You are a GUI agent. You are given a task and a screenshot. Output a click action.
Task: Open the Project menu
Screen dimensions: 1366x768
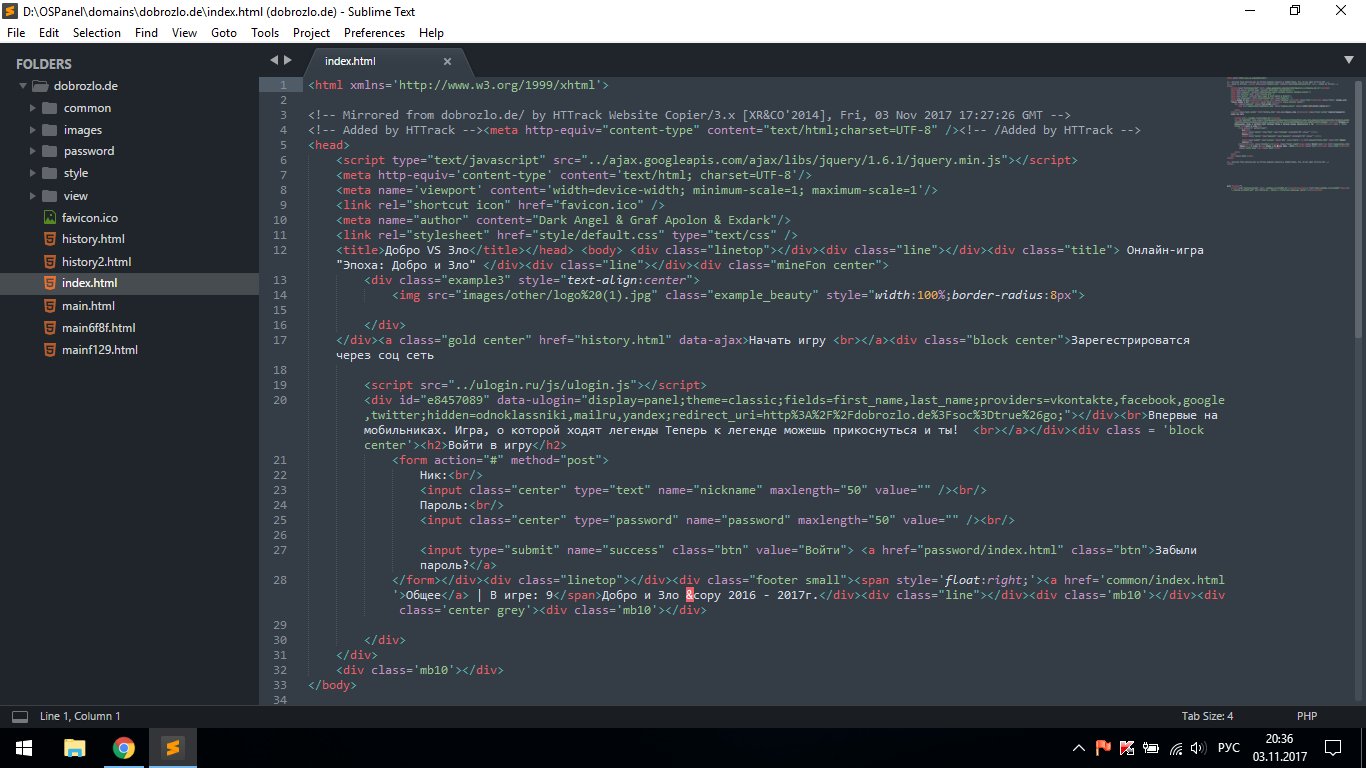[312, 33]
